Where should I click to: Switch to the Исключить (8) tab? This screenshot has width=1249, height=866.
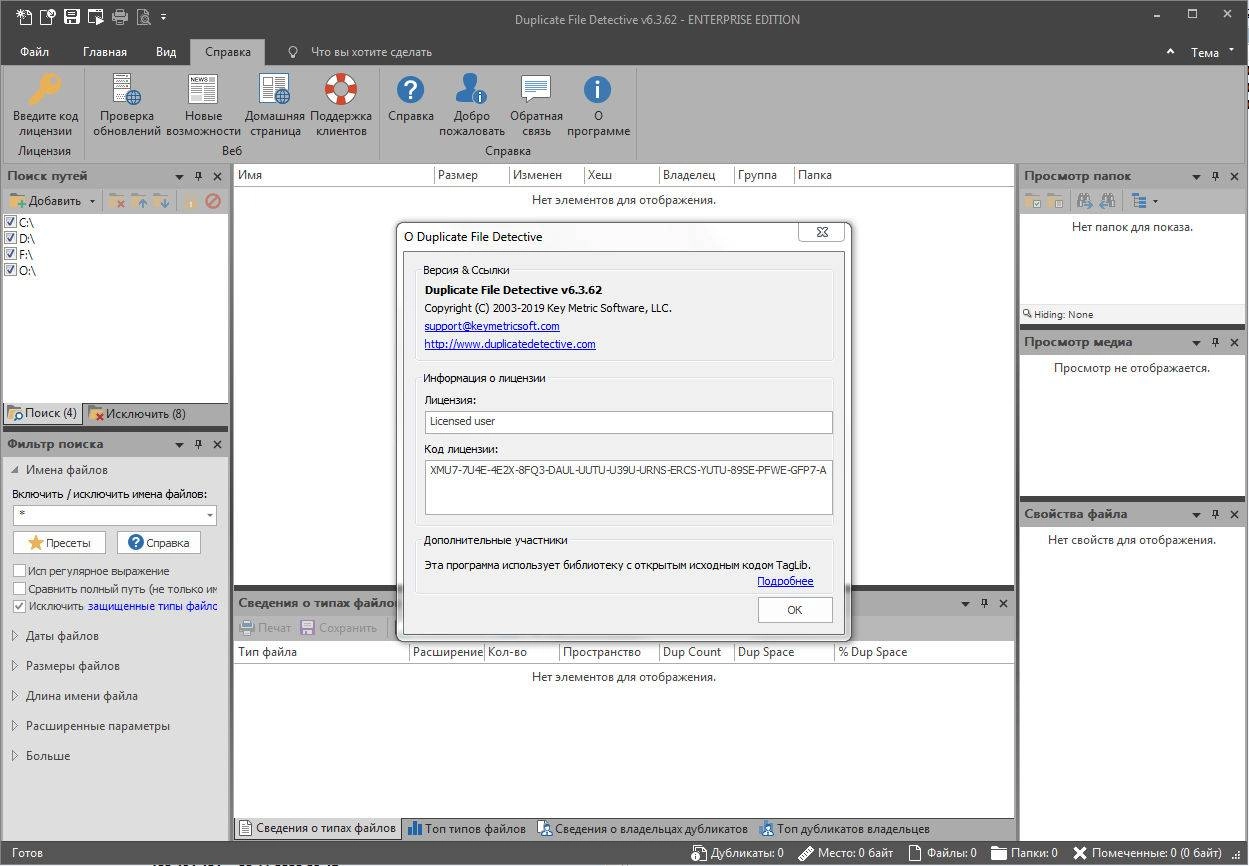137,413
